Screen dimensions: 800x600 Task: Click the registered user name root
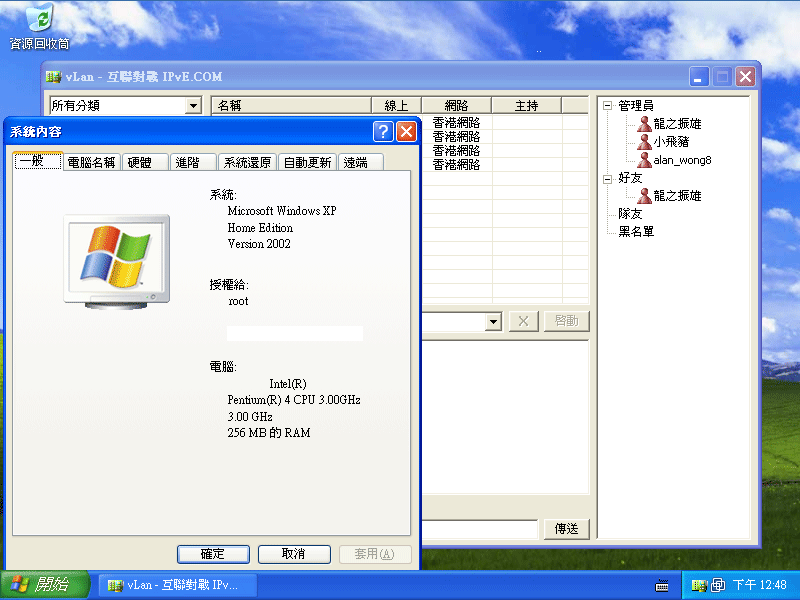(238, 301)
